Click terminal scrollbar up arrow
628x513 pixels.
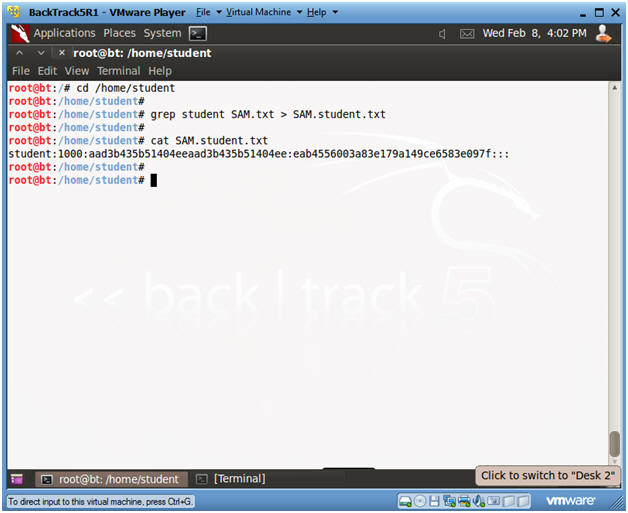(614, 88)
